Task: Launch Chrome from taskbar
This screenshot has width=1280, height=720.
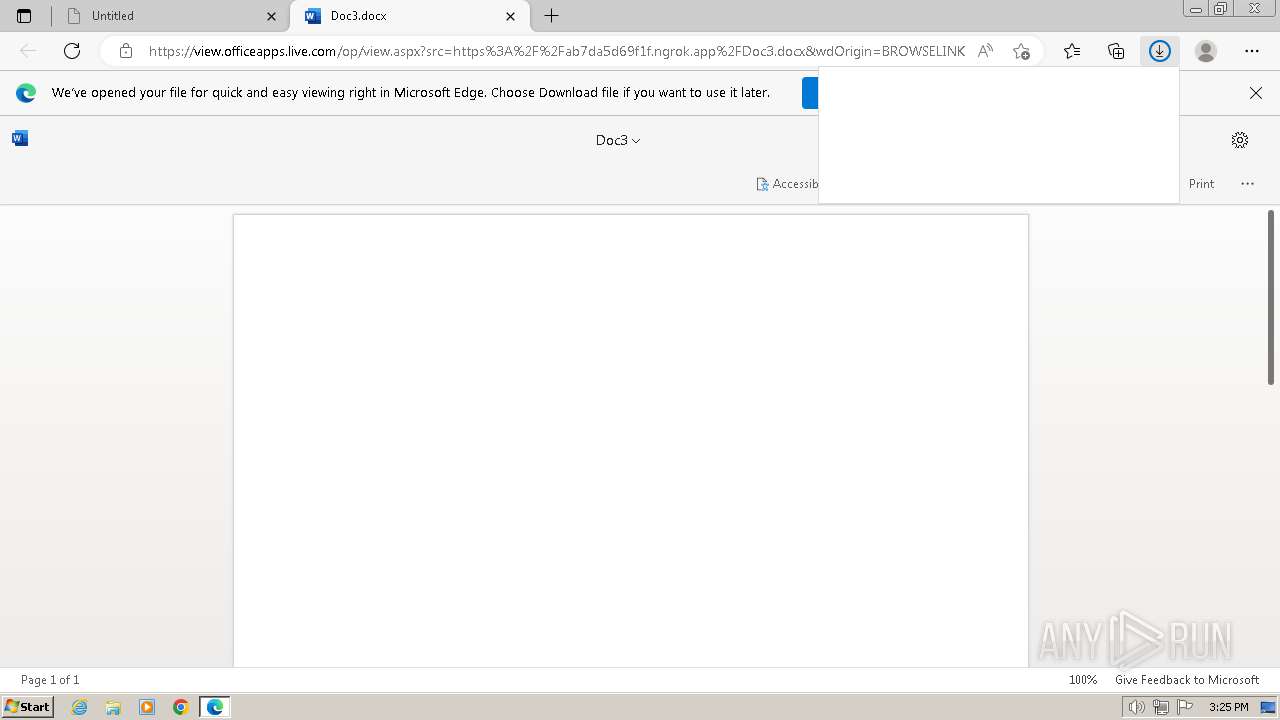Action: [181, 707]
